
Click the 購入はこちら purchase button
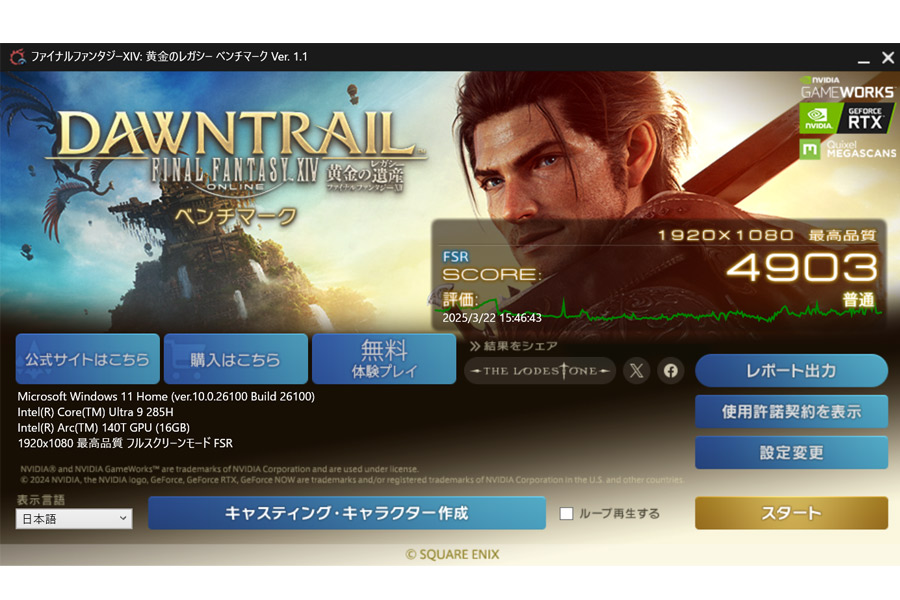click(235, 359)
